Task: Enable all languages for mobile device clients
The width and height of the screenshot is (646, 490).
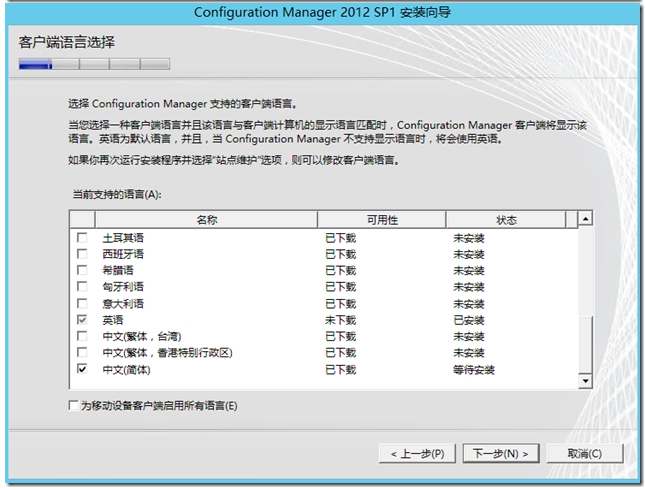Action: tap(73, 406)
